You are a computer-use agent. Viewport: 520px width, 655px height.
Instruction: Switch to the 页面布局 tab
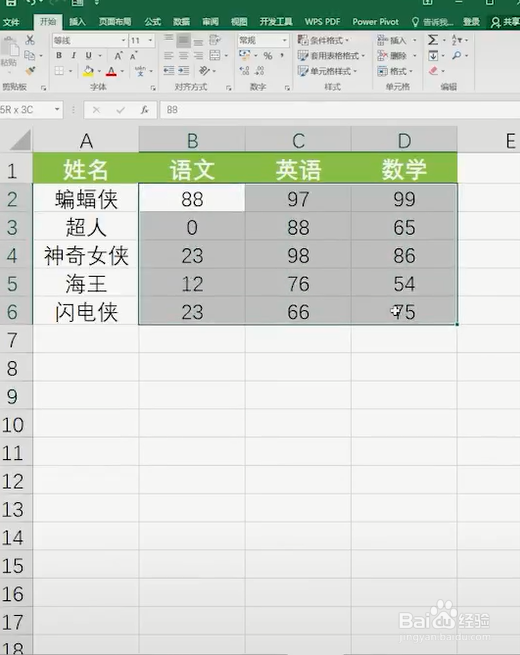(115, 22)
